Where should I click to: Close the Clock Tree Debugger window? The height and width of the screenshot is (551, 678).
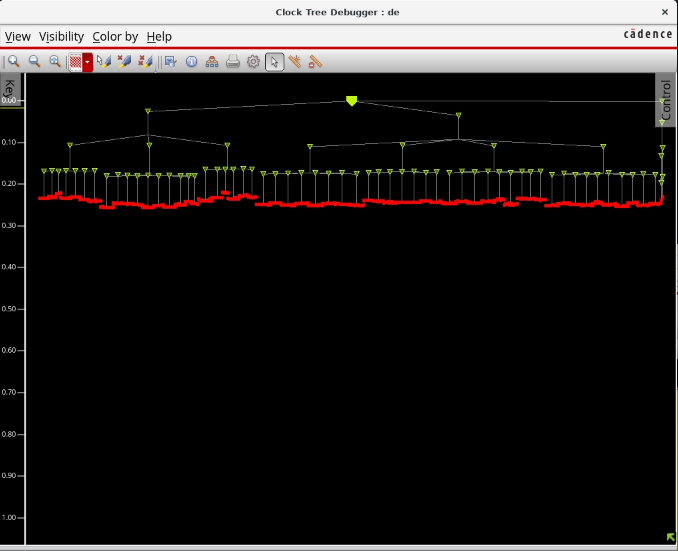coord(665,11)
